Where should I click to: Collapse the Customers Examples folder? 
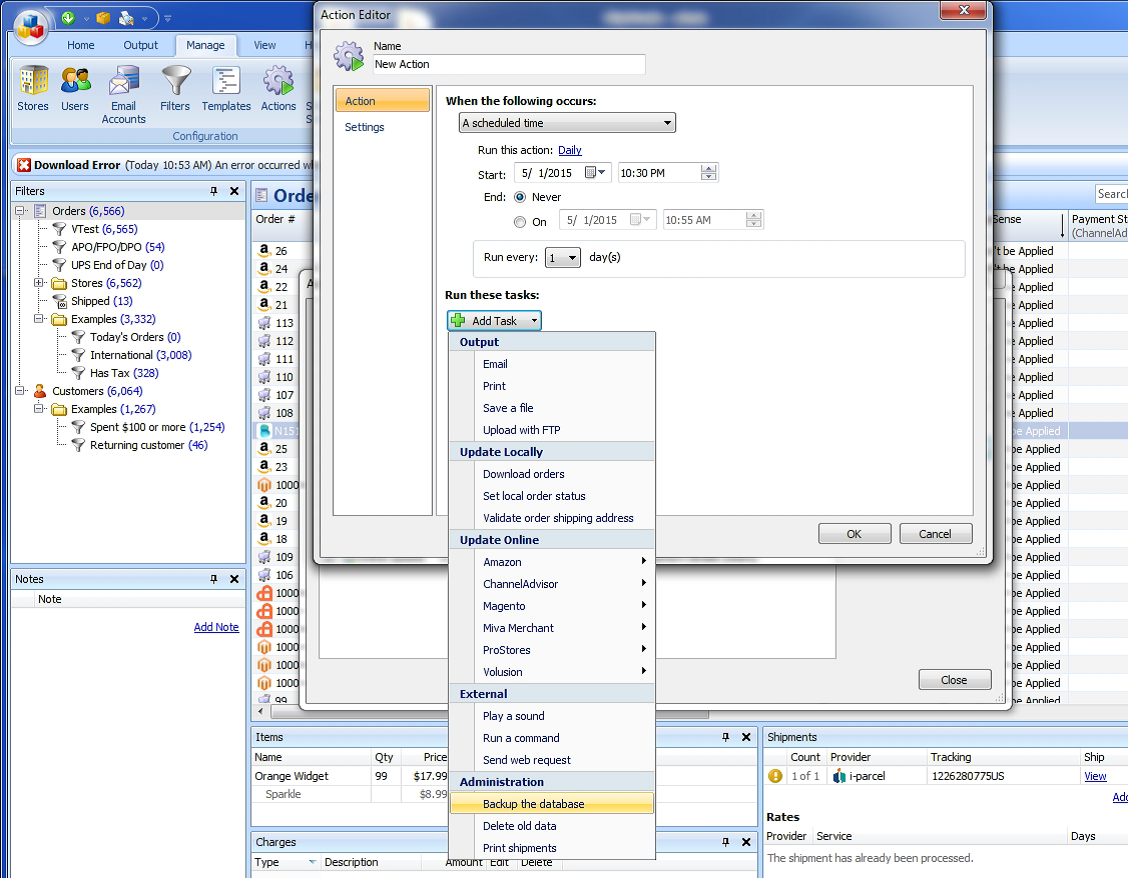click(x=40, y=409)
